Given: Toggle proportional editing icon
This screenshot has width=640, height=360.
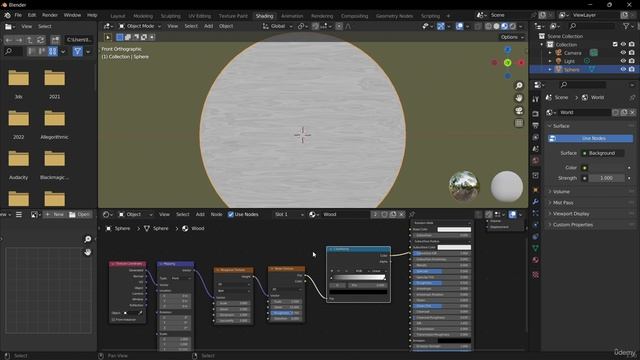Looking at the screenshot, I should pyautogui.click(x=339, y=26).
